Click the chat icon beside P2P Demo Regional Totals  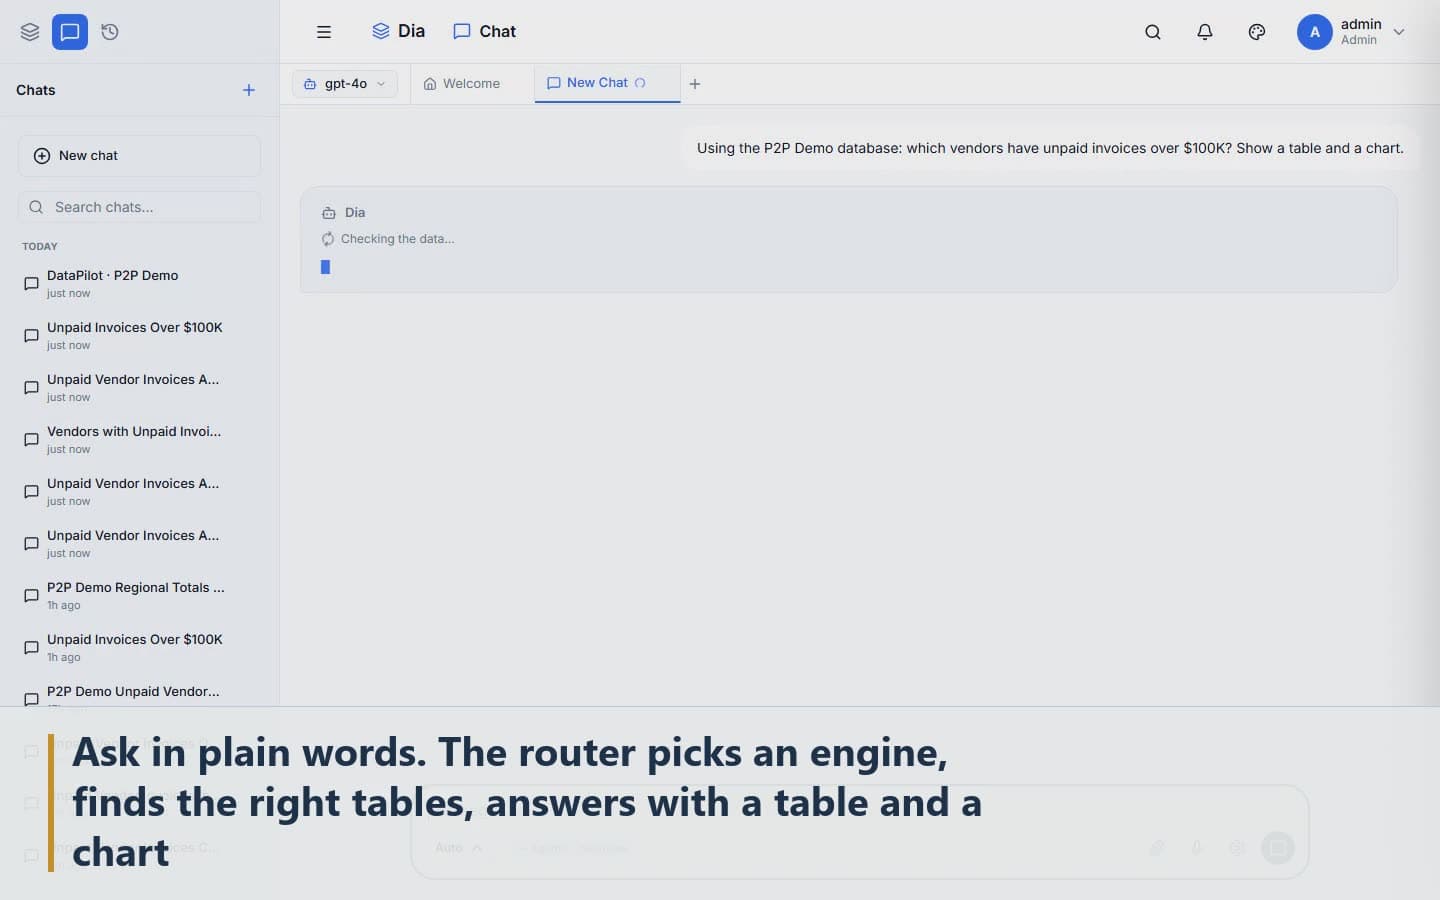(31, 596)
